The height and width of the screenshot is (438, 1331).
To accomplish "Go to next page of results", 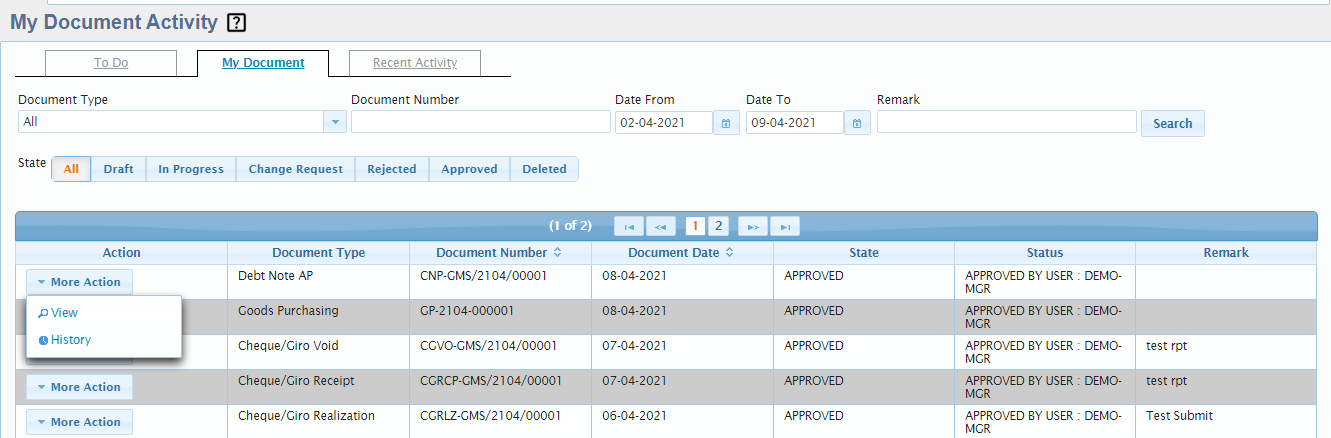I will click(753, 227).
